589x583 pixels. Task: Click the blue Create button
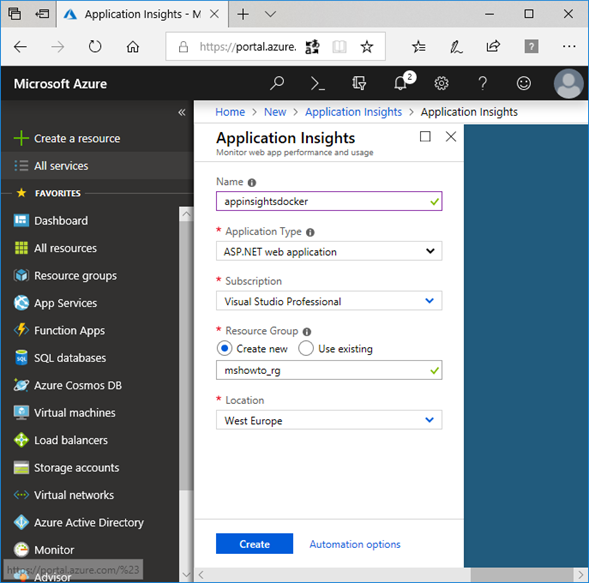(254, 544)
